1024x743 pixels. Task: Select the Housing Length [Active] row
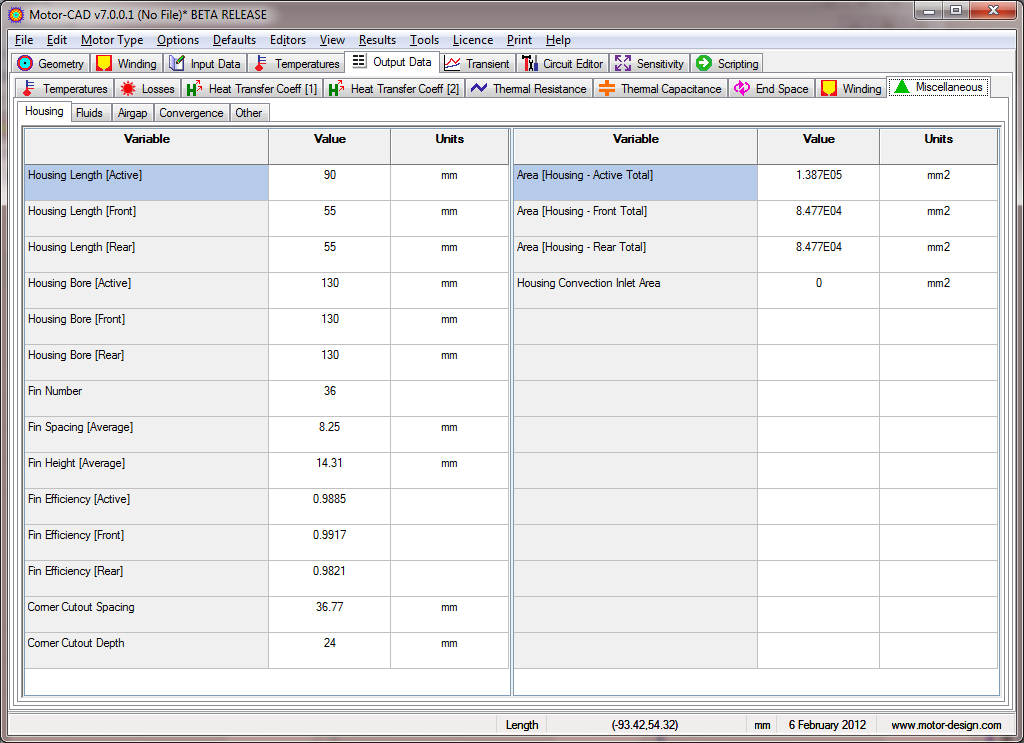pos(266,182)
